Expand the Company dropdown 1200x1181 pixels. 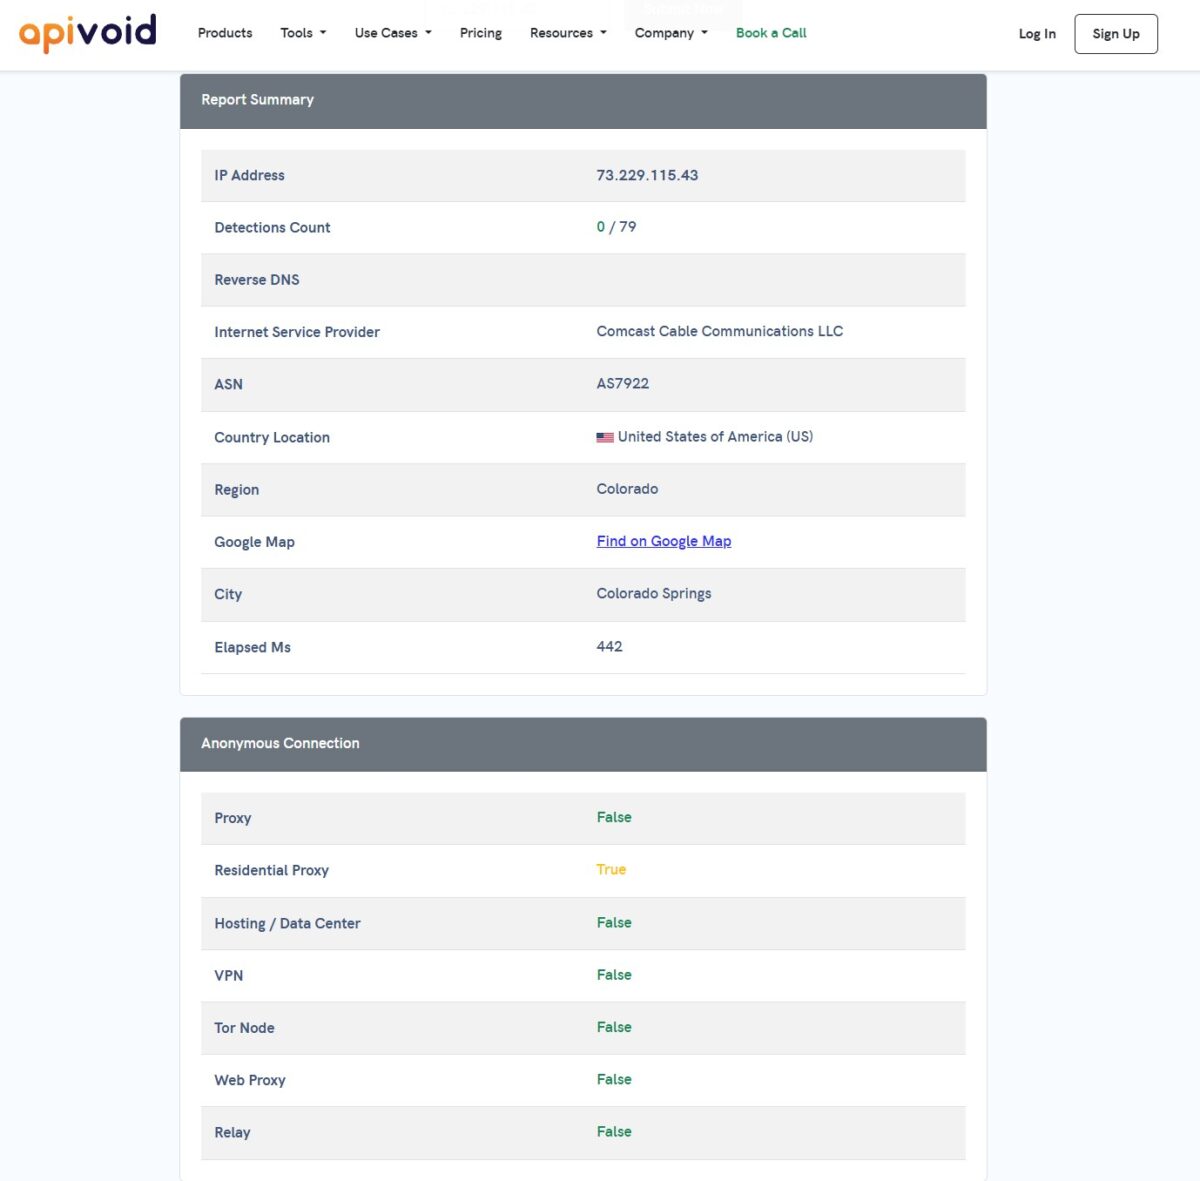(x=671, y=33)
